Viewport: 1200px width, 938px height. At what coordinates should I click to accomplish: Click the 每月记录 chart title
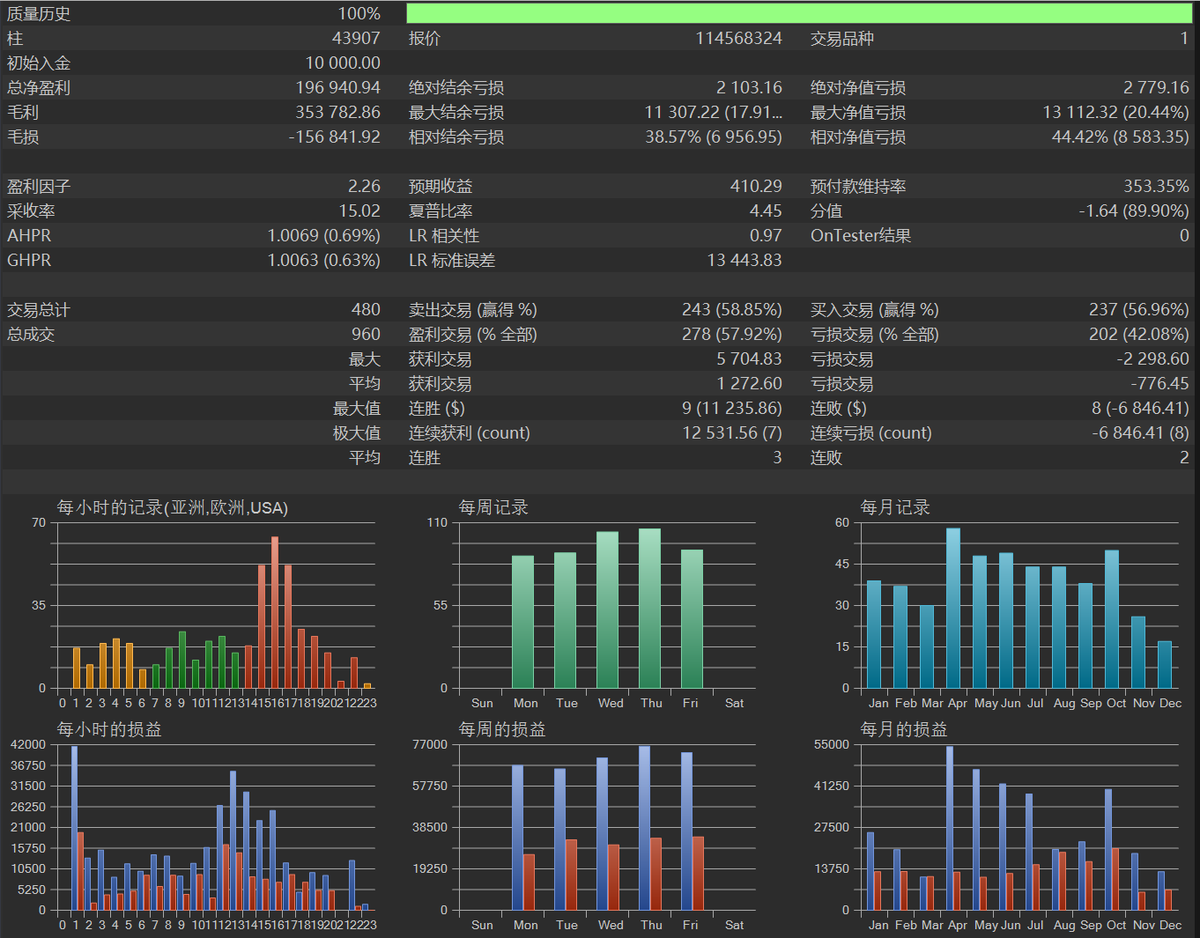tap(896, 508)
